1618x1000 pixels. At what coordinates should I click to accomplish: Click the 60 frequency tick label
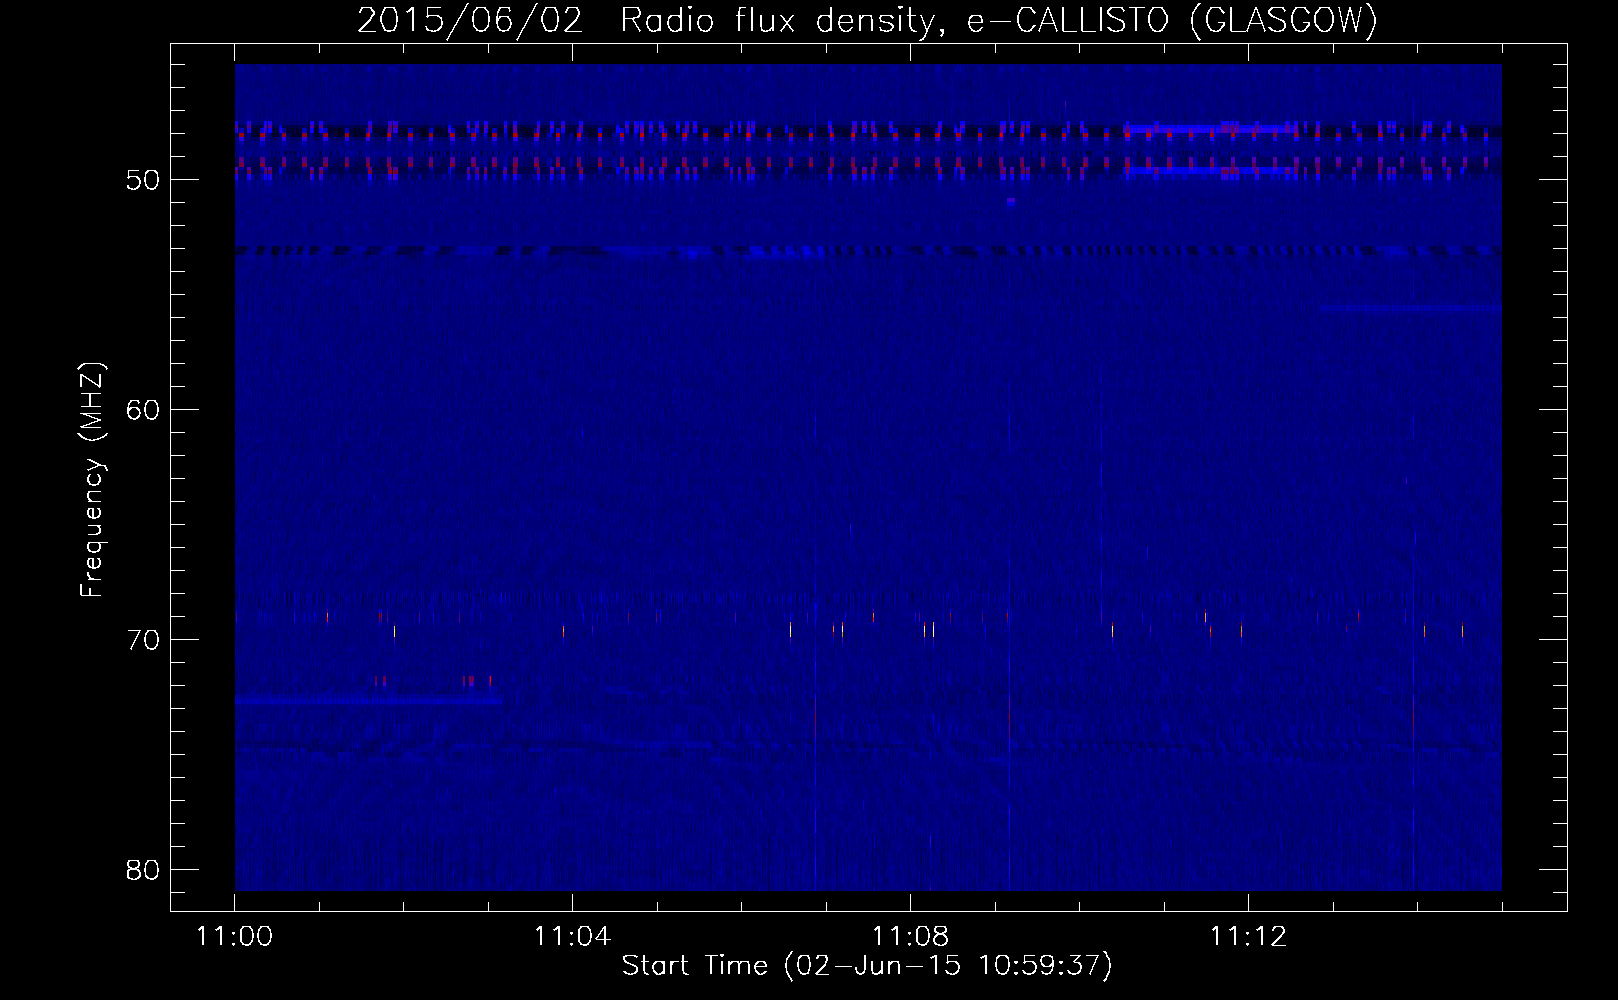pyautogui.click(x=144, y=410)
